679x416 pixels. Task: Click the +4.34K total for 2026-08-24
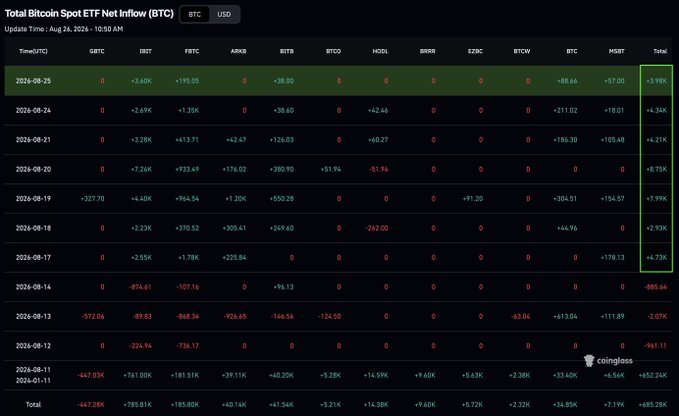tap(656, 110)
